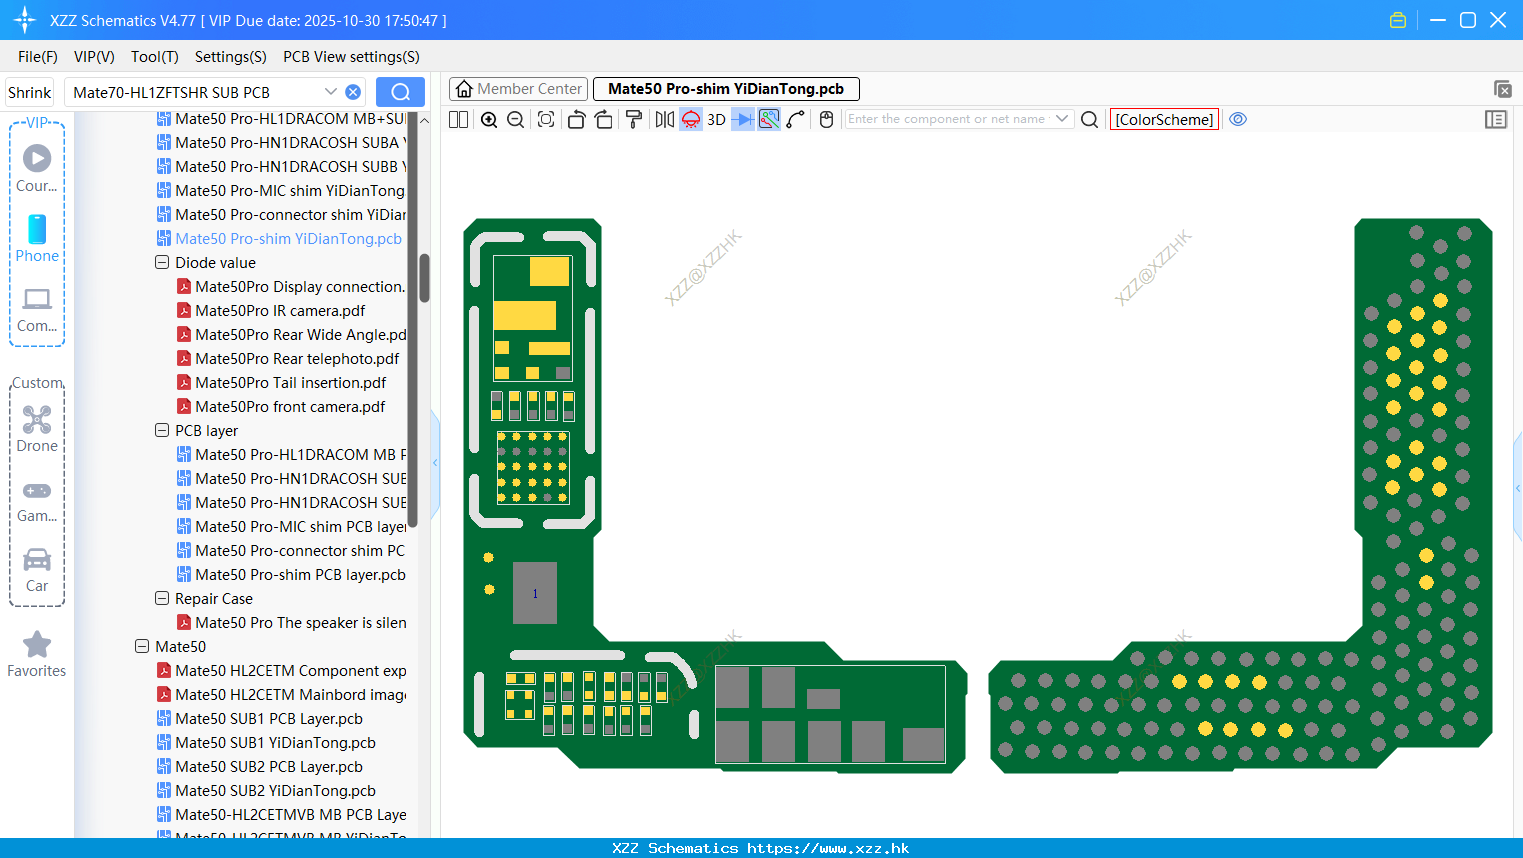Open the Favorites star icon
Screen dimensions: 1523x858
pyautogui.click(x=37, y=654)
